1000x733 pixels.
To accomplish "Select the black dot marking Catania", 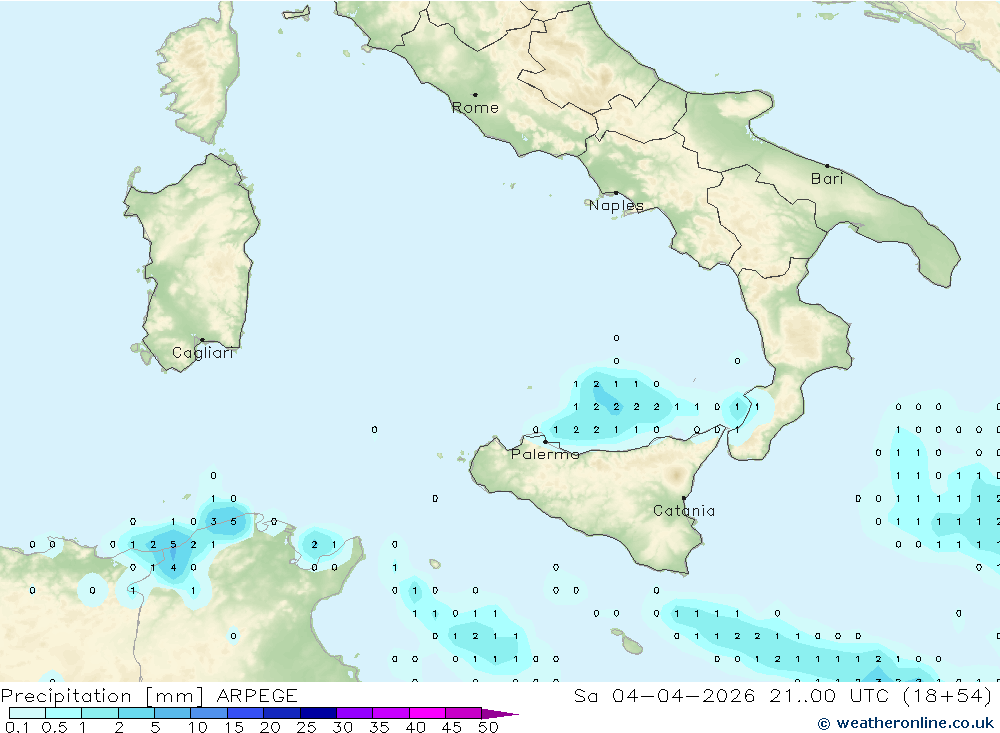I will [684, 498].
